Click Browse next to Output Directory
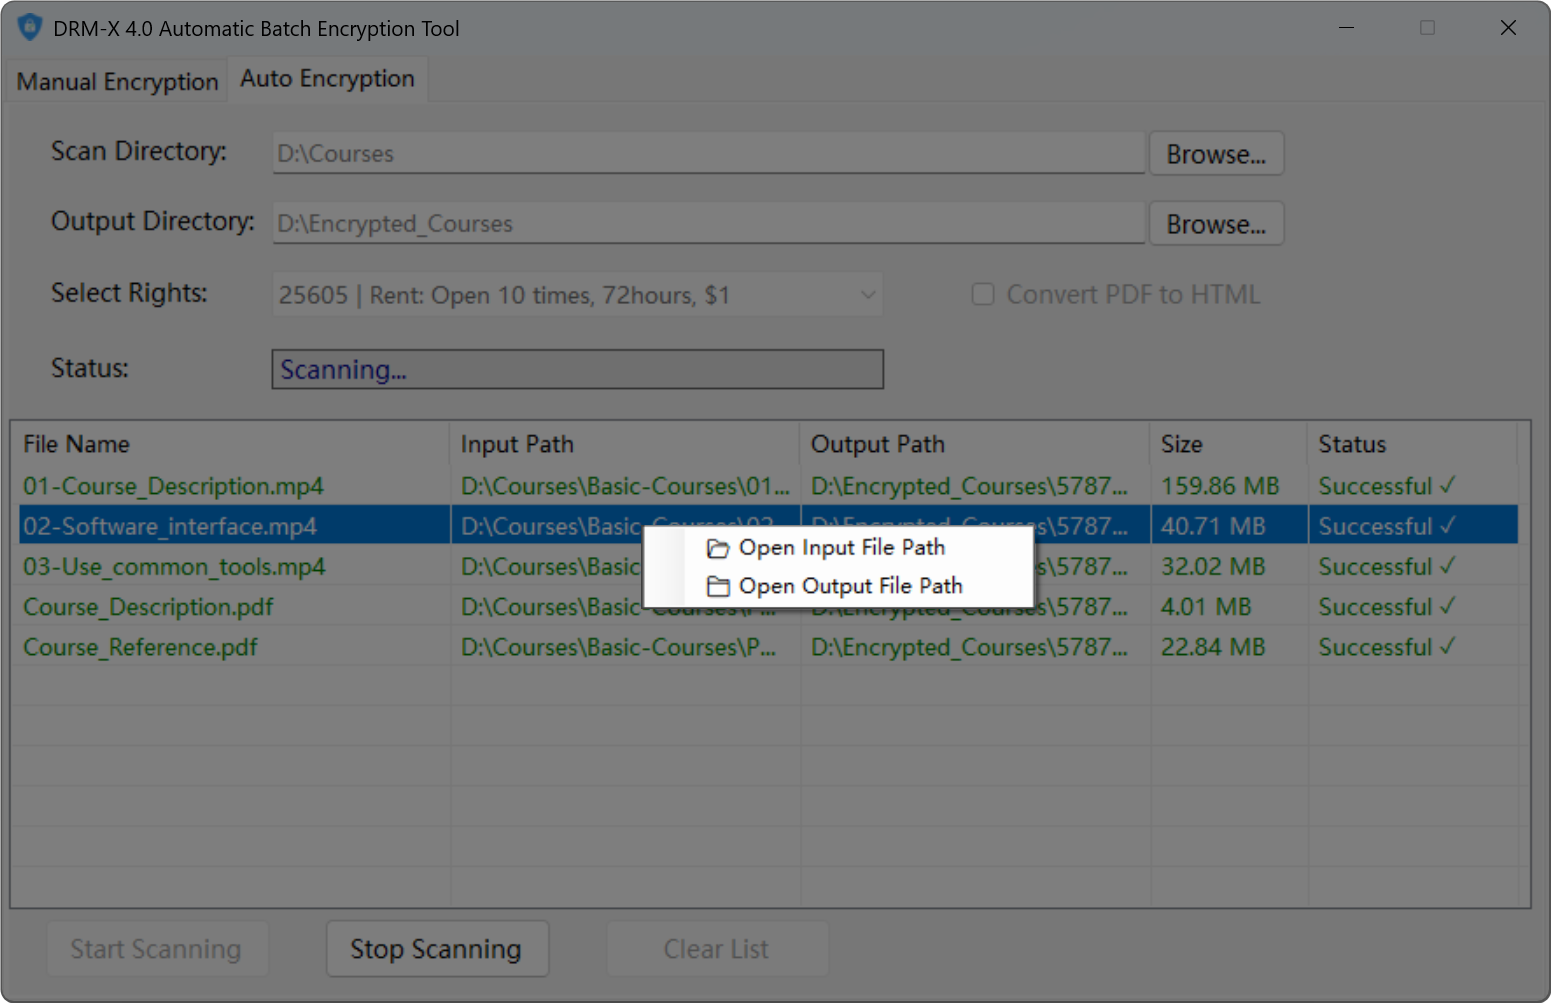Viewport: 1551px width, 1003px height. point(1216,223)
